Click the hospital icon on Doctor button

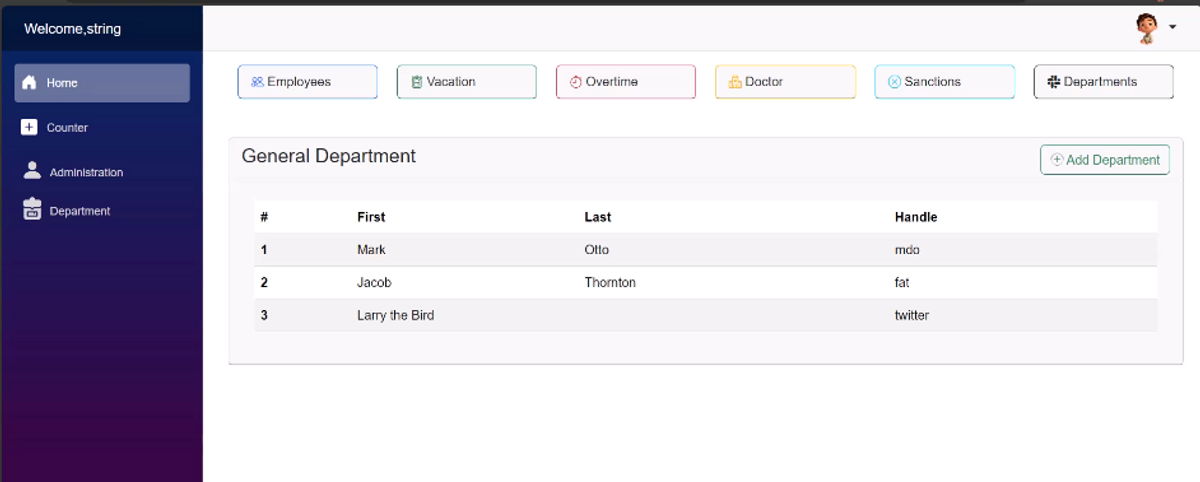click(735, 82)
